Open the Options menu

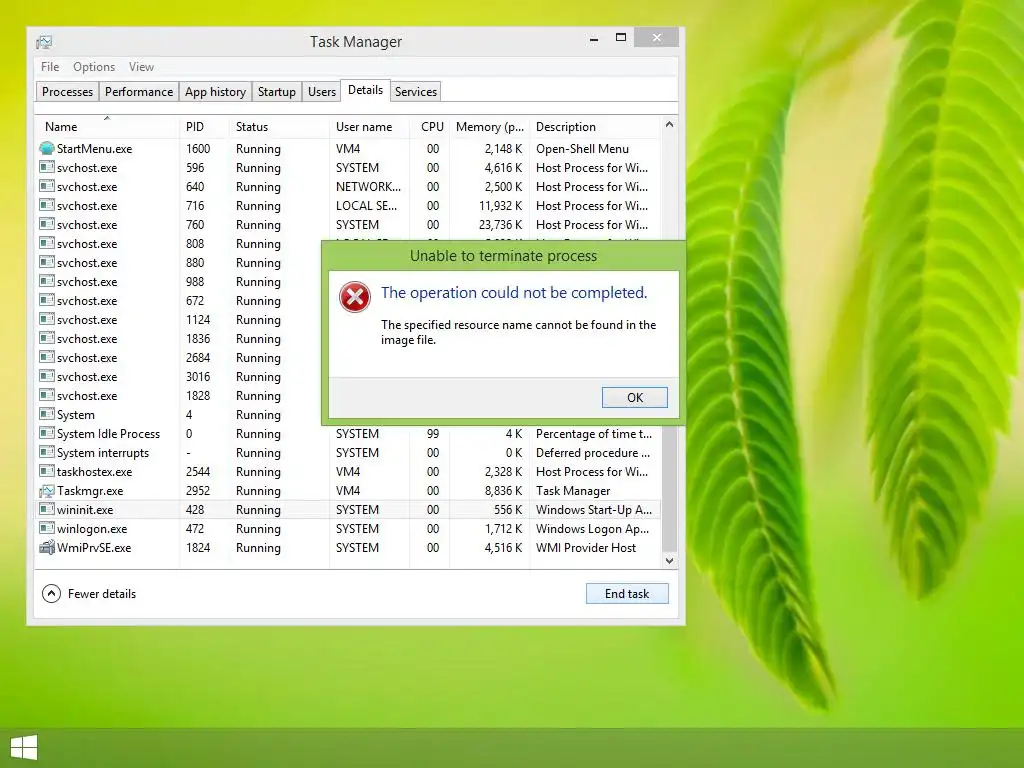pos(93,67)
